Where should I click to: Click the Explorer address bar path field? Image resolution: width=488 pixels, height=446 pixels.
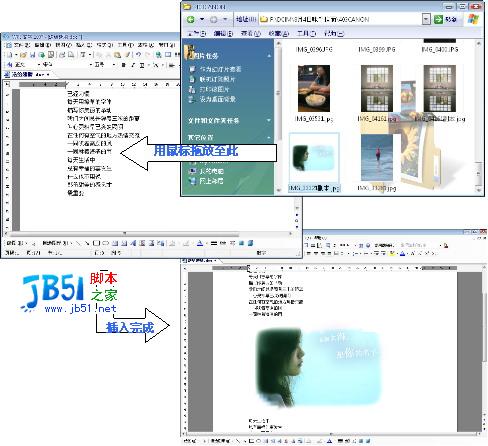coord(340,19)
